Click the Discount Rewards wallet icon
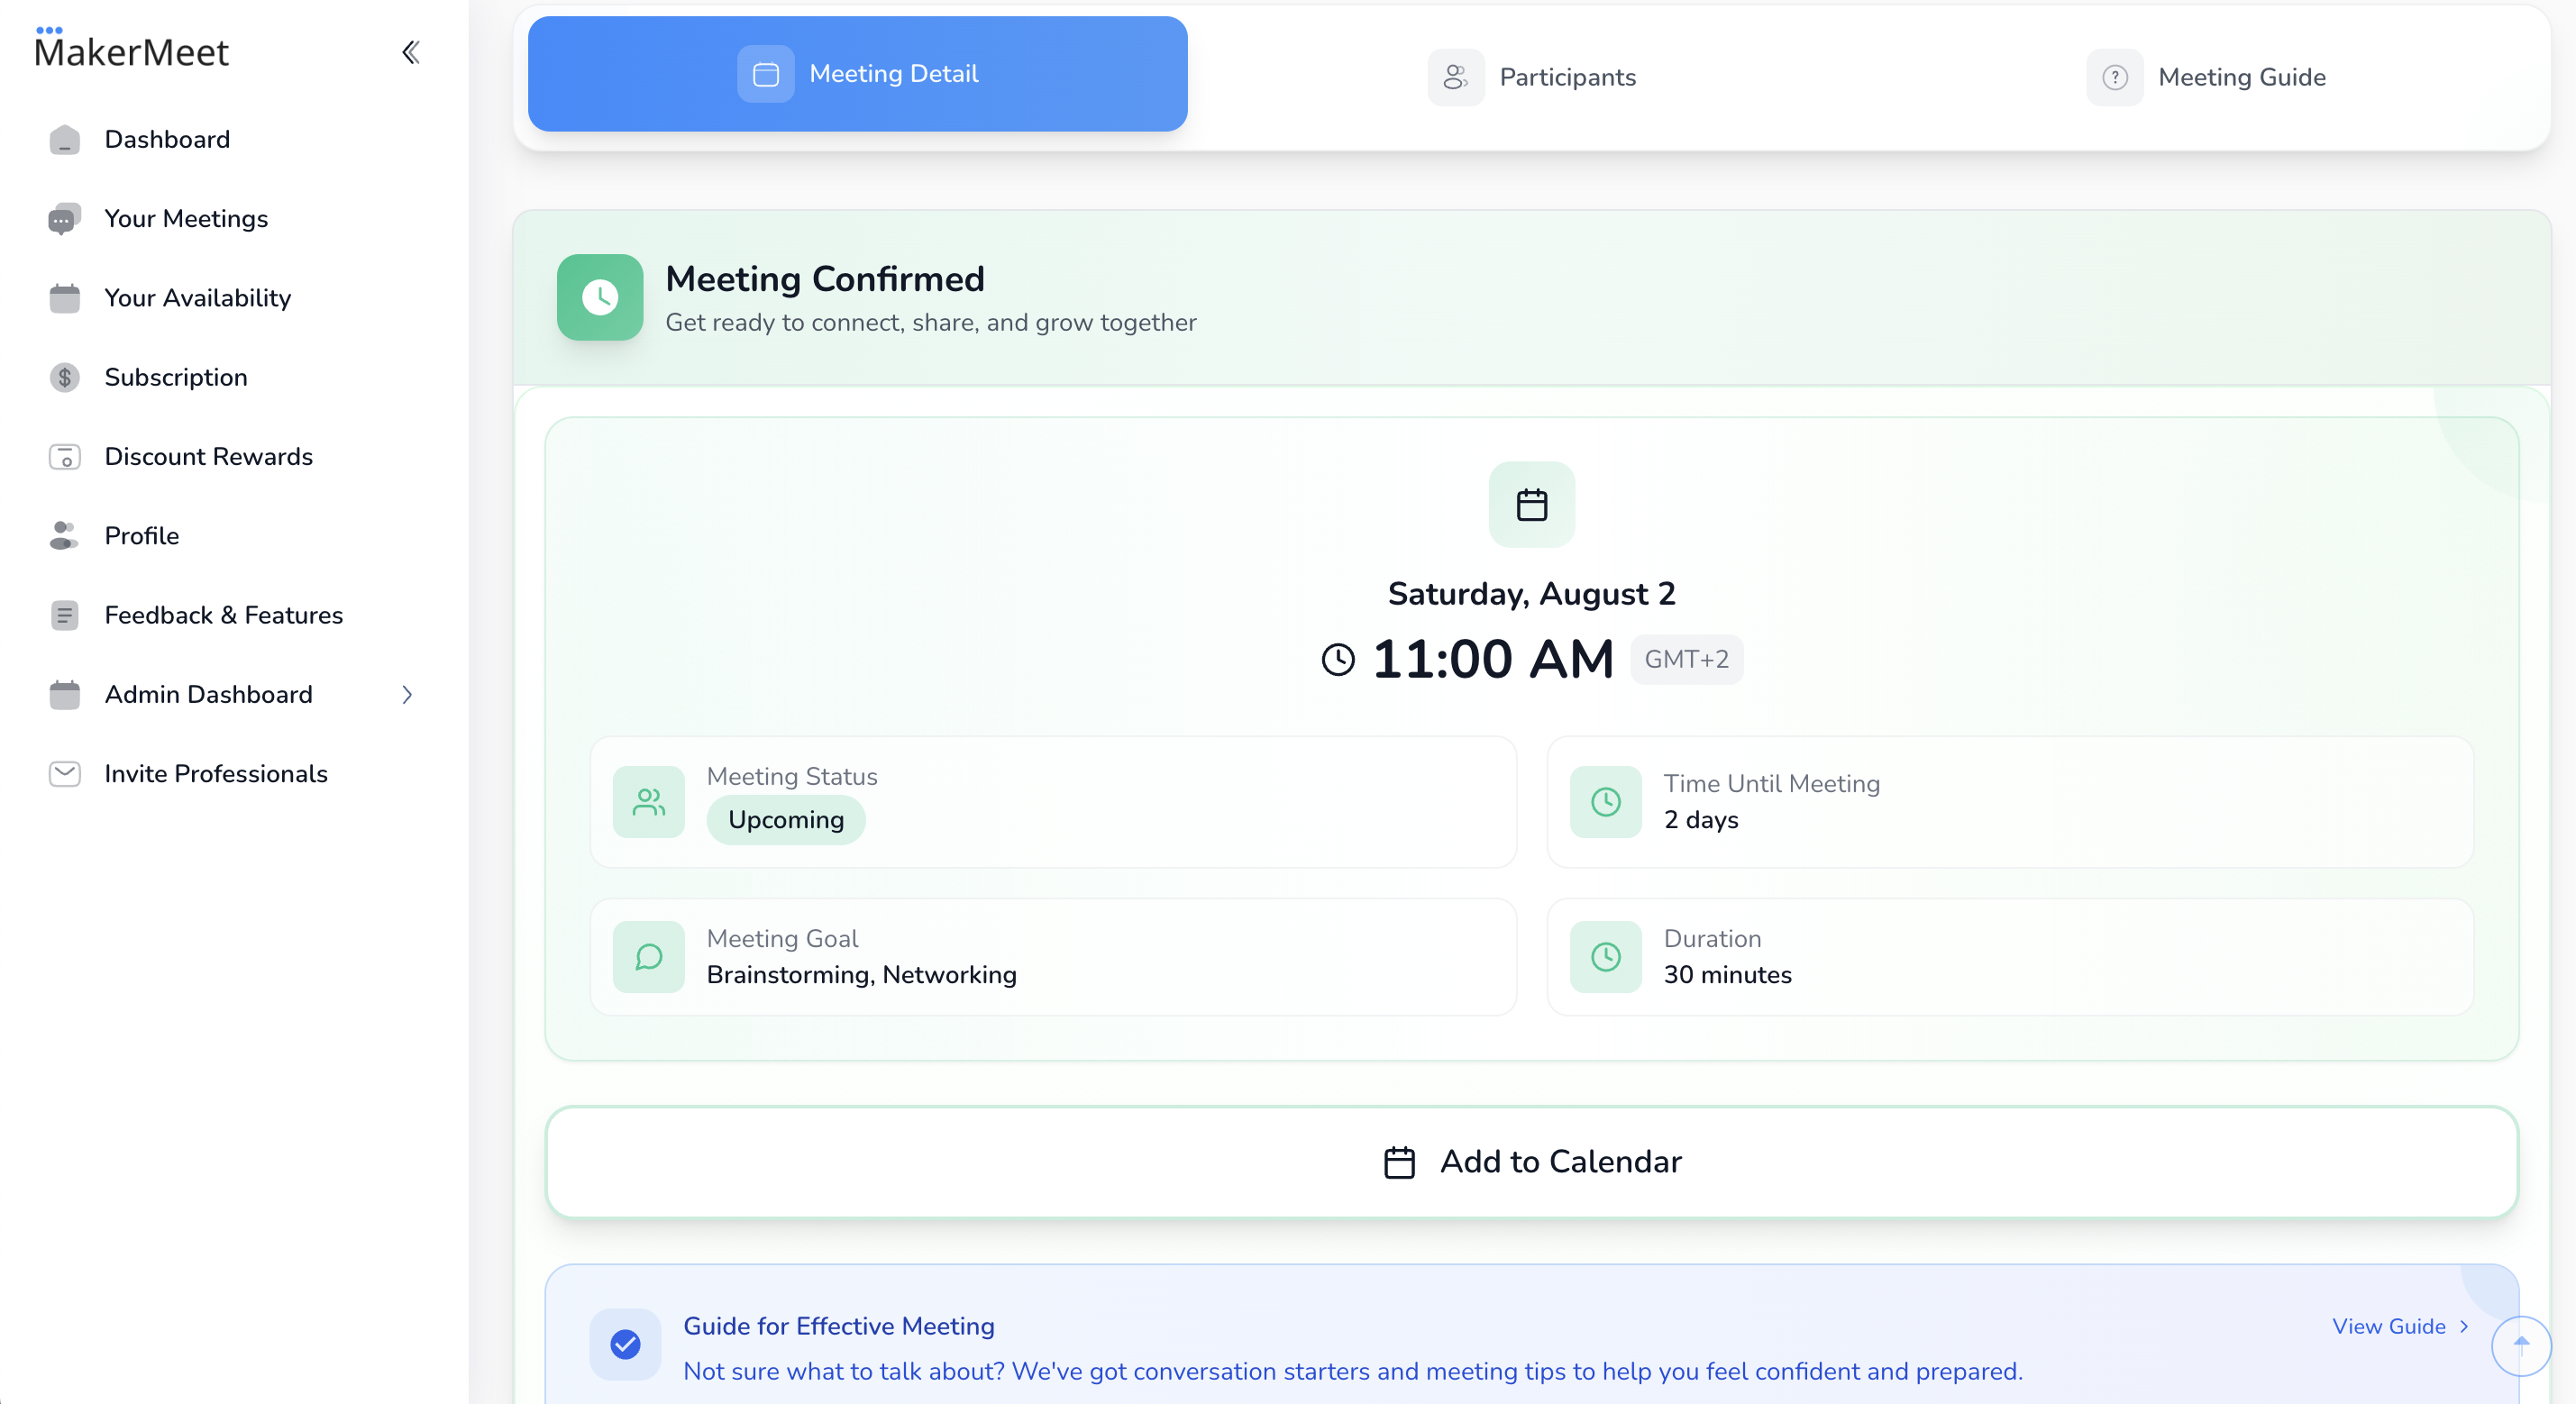Image resolution: width=2576 pixels, height=1404 pixels. tap(65, 457)
